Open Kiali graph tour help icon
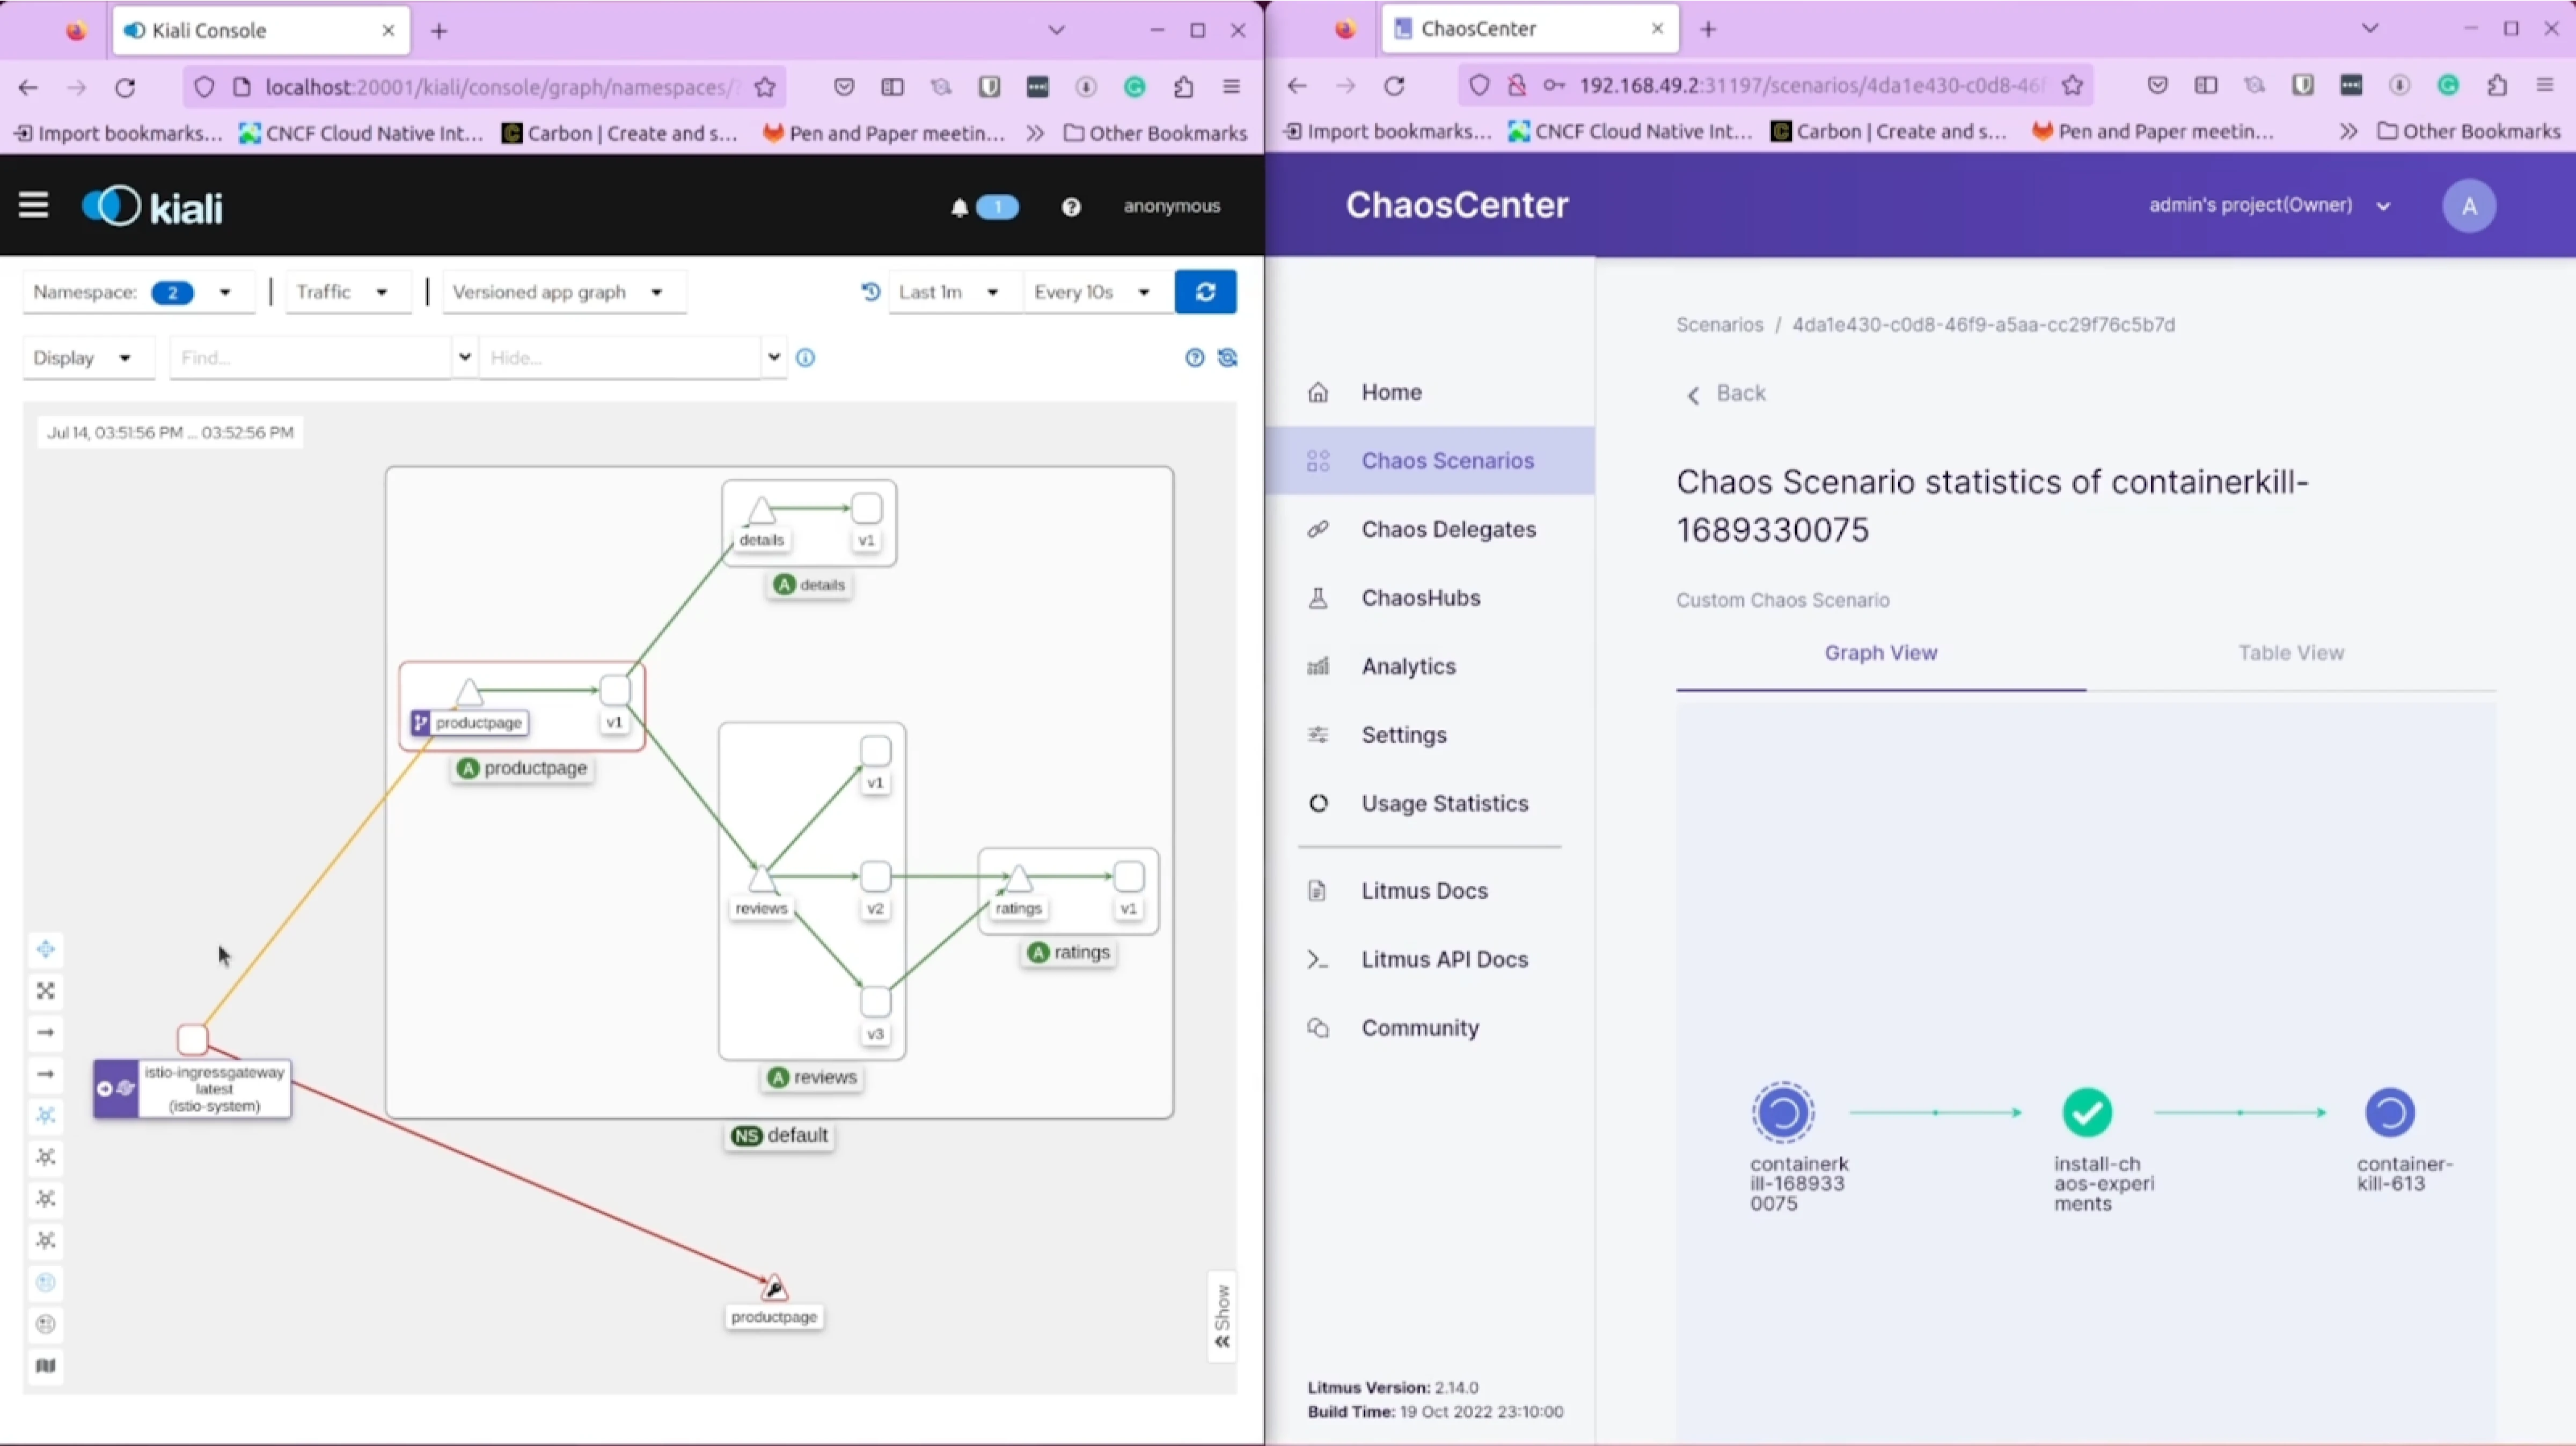Viewport: 2576px width, 1446px height. click(x=1194, y=358)
